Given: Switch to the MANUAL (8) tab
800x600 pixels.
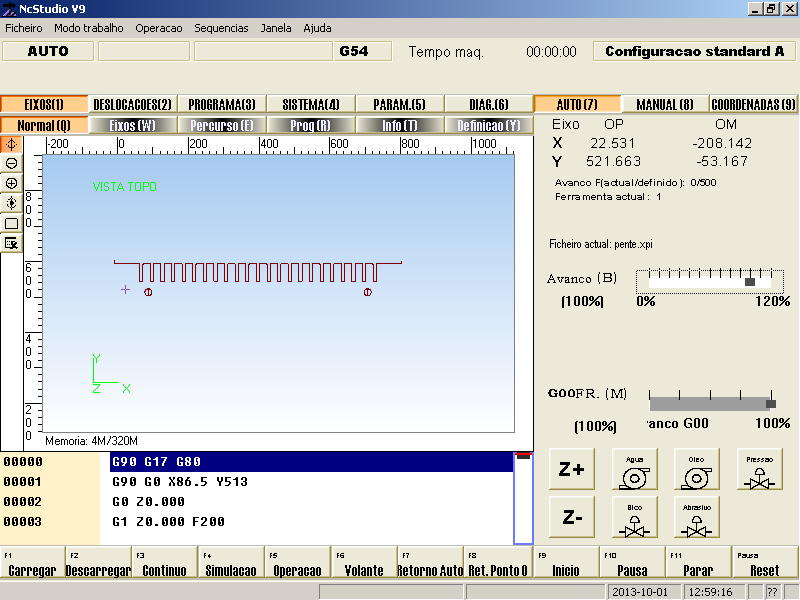Looking at the screenshot, I should coord(665,104).
